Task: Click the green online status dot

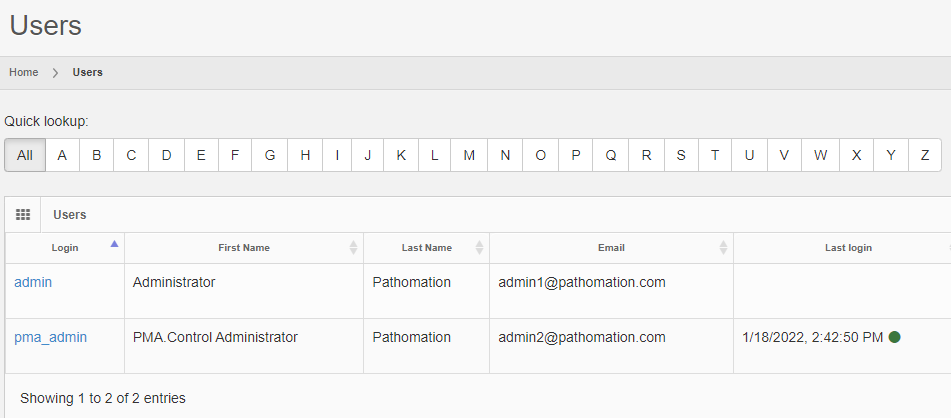Action: pyautogui.click(x=895, y=337)
